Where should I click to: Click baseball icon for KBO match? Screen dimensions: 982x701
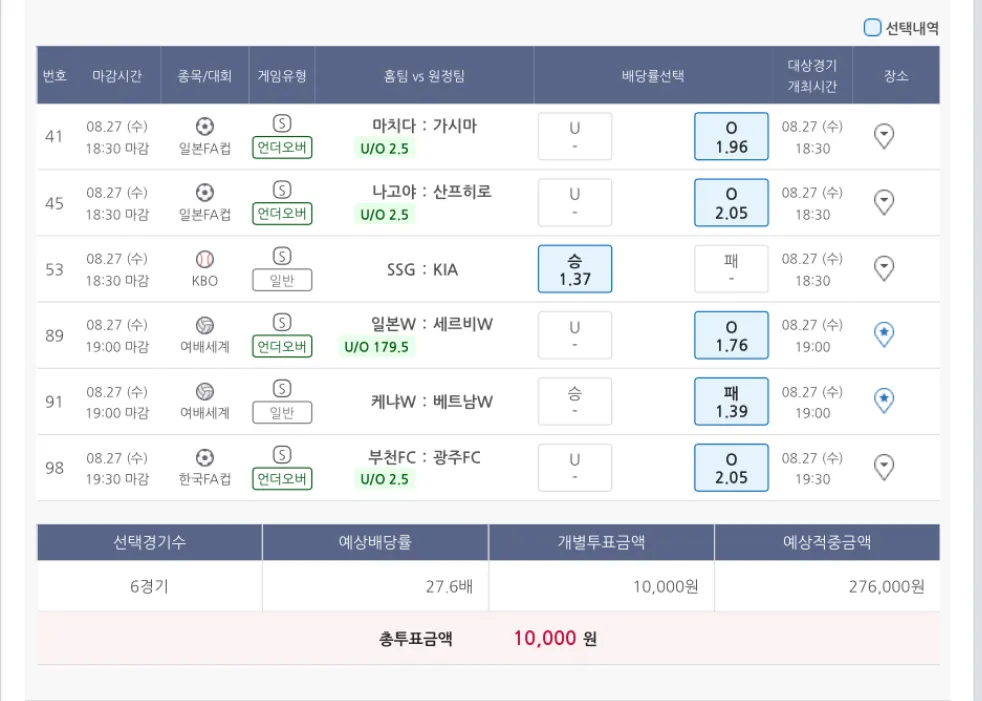click(205, 259)
